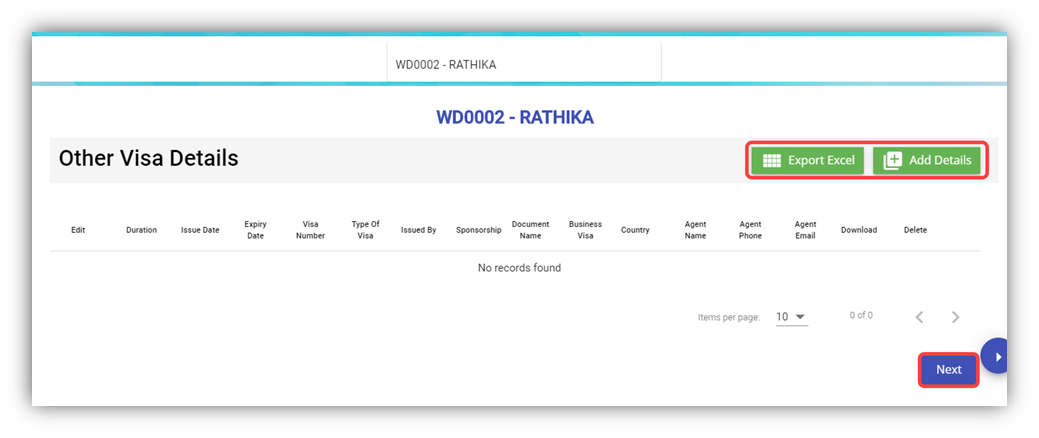This screenshot has width=1039, height=438.
Task: Click the blue Next button
Action: pyautogui.click(x=948, y=370)
